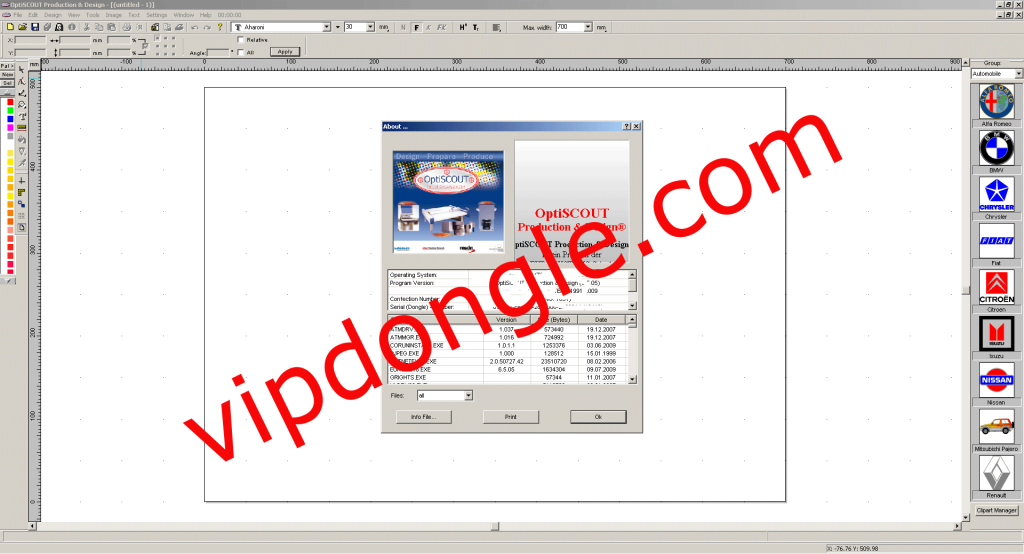1024x554 pixels.
Task: Open help with the yellow question mark icon
Action: (219, 27)
